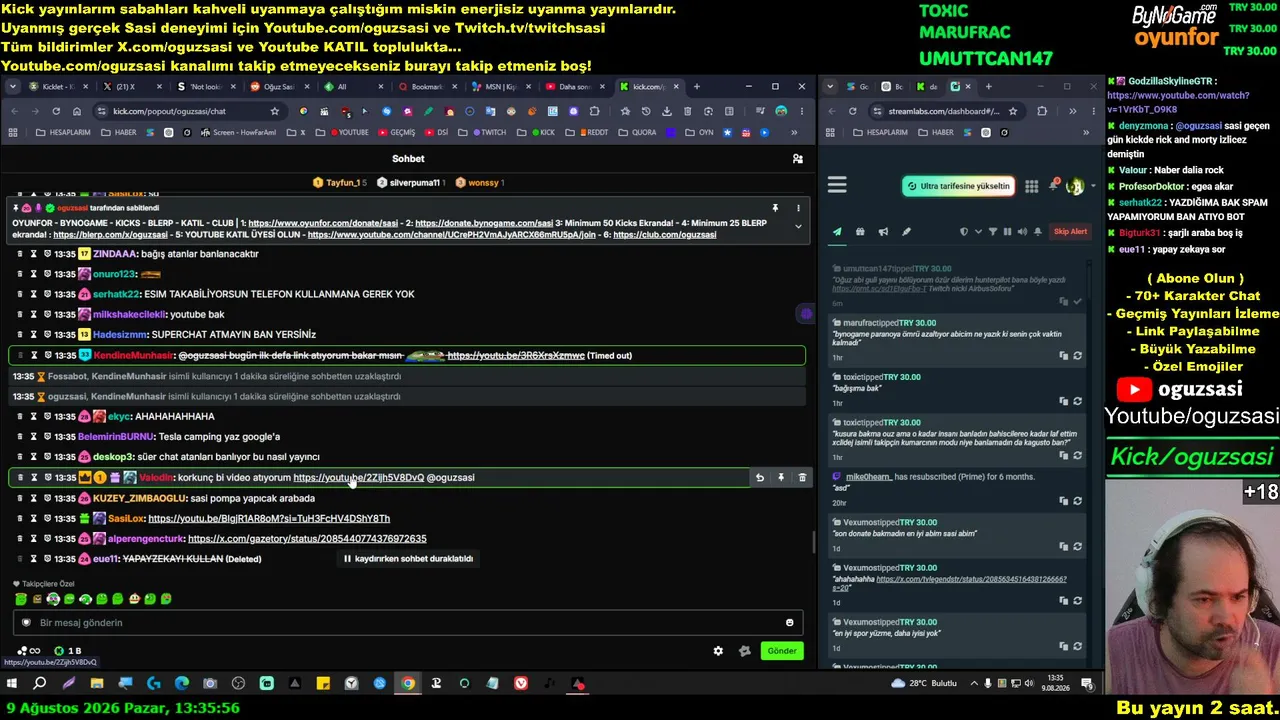Image resolution: width=1280 pixels, height=720 pixels.
Task: Open alperengencturk's x.com gazetory link
Action: (x=307, y=539)
